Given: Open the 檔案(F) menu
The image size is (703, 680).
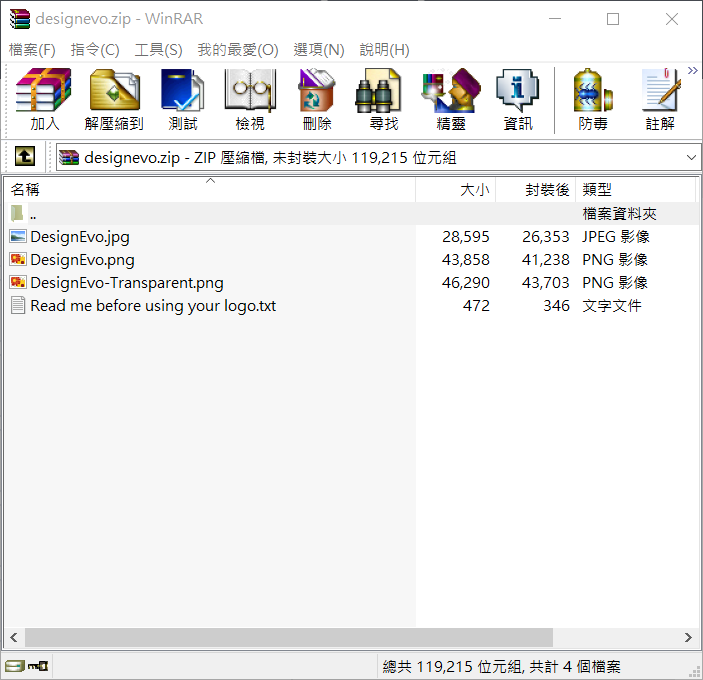Looking at the screenshot, I should tap(32, 50).
